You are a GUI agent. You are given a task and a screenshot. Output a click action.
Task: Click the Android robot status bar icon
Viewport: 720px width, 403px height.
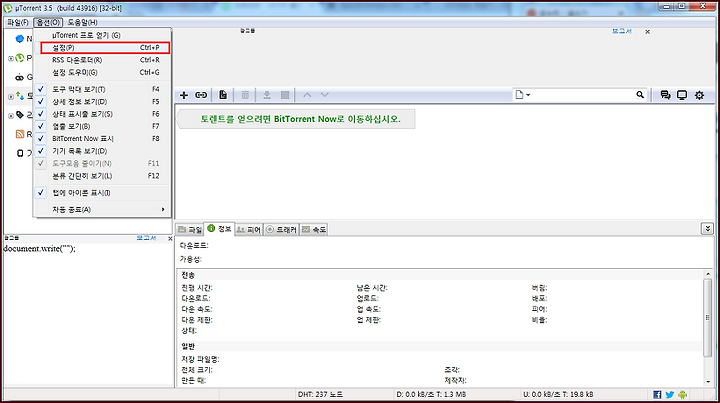tap(682, 394)
